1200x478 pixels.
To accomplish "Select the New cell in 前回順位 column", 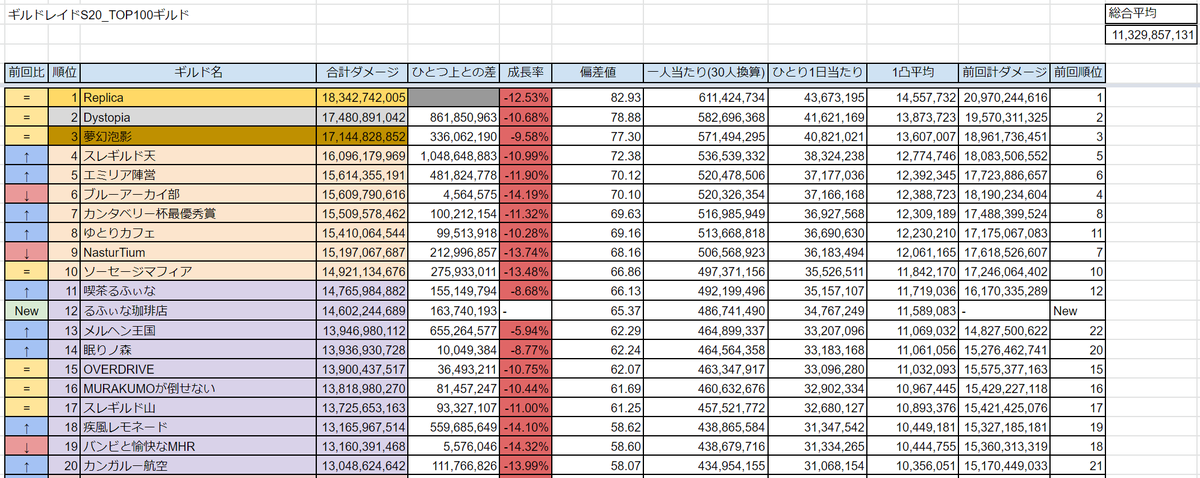I will (1078, 310).
